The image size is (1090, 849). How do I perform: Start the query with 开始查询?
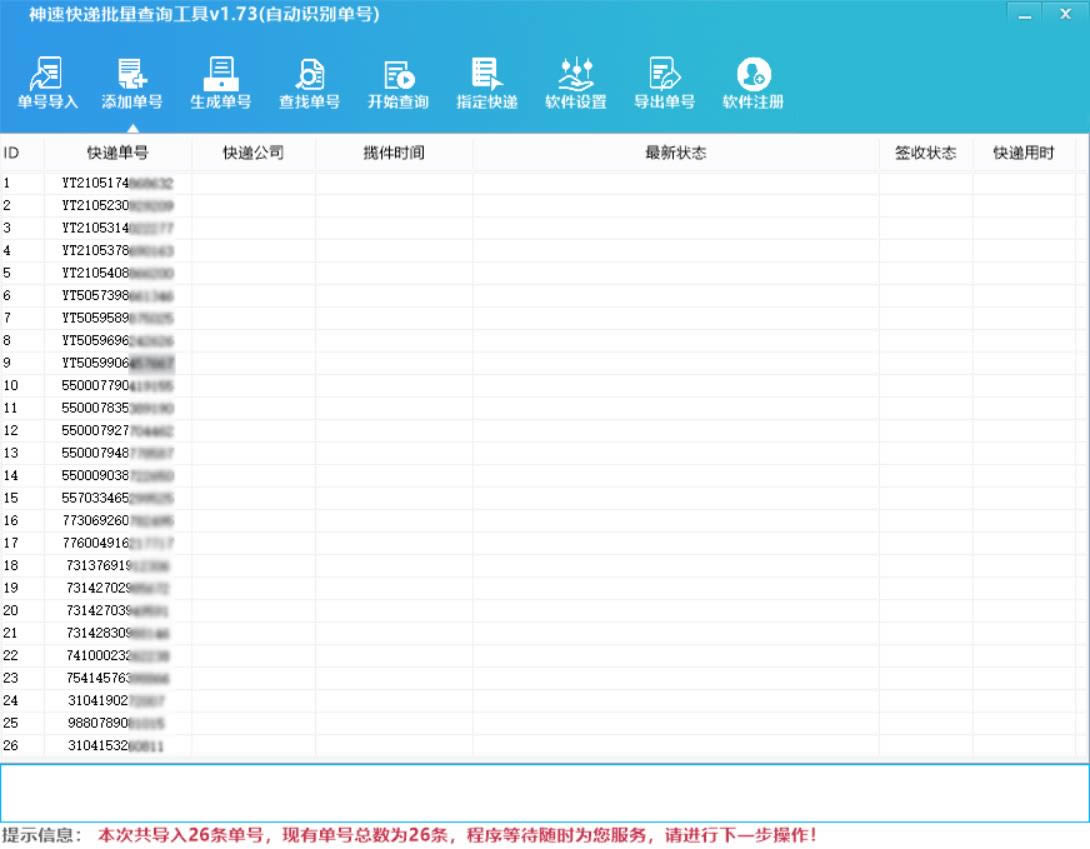(x=398, y=83)
